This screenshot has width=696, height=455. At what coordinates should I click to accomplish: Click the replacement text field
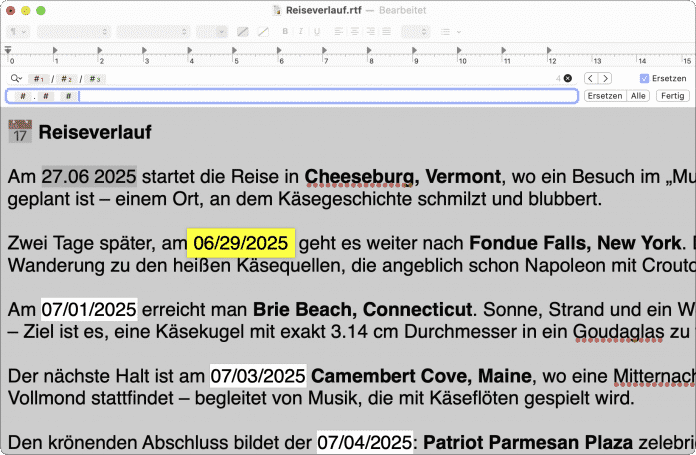pos(292,96)
